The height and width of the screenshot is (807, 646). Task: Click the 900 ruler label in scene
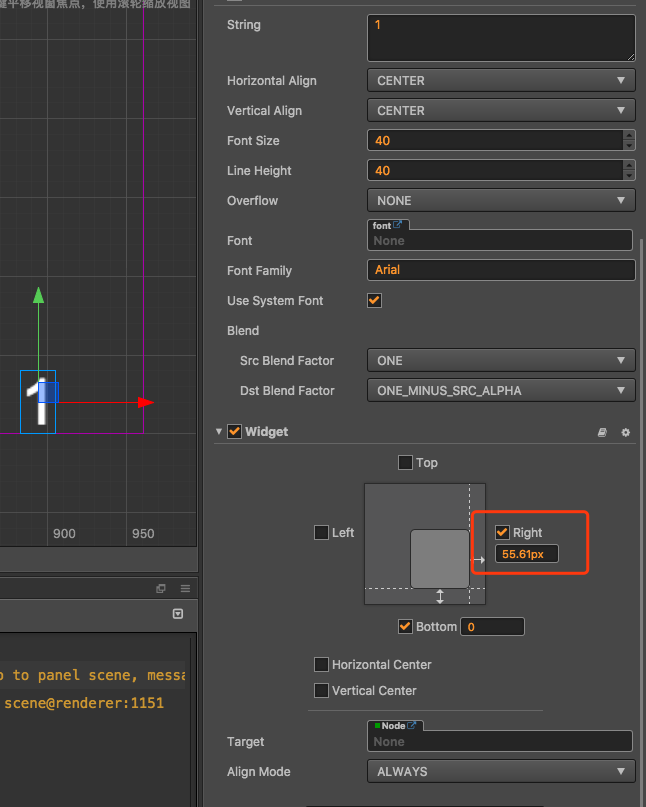(x=64, y=534)
